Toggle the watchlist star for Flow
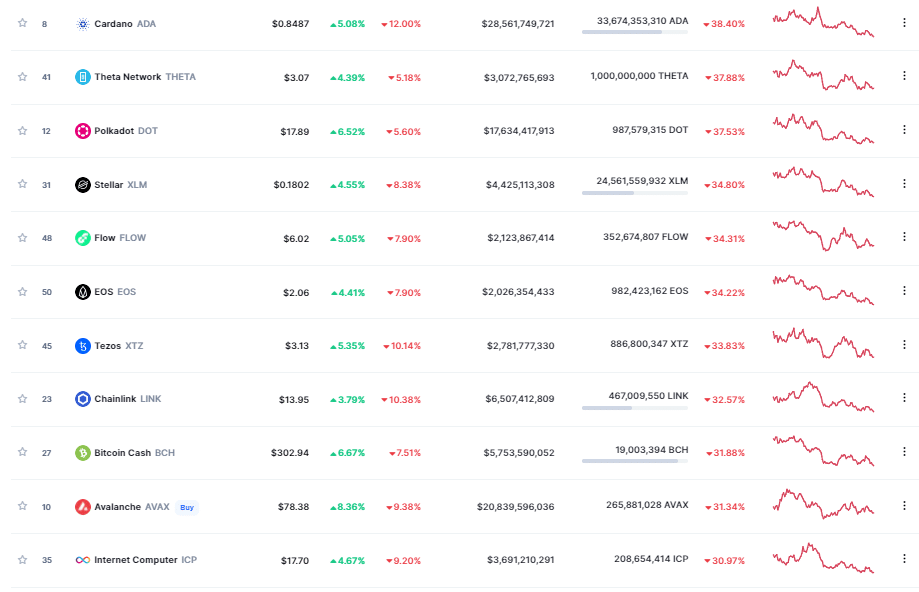The image size is (919, 592). point(22,237)
